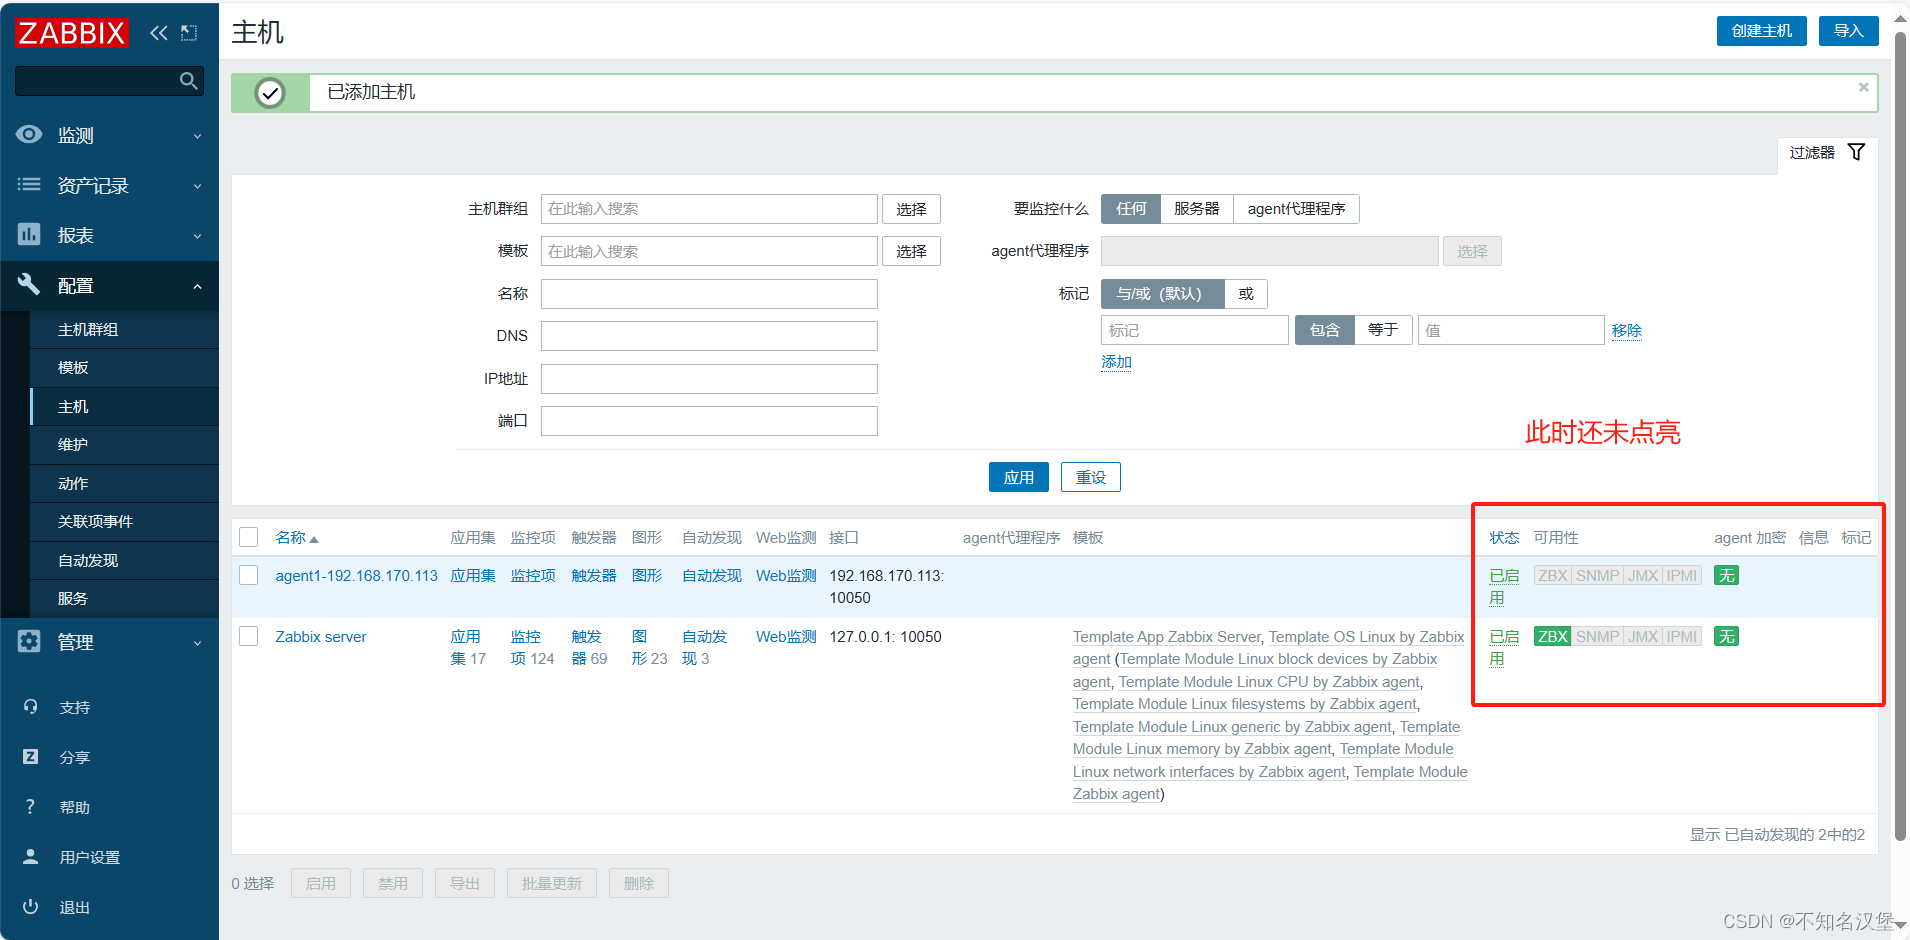Expand the 监测 menu chevron

tap(197, 136)
